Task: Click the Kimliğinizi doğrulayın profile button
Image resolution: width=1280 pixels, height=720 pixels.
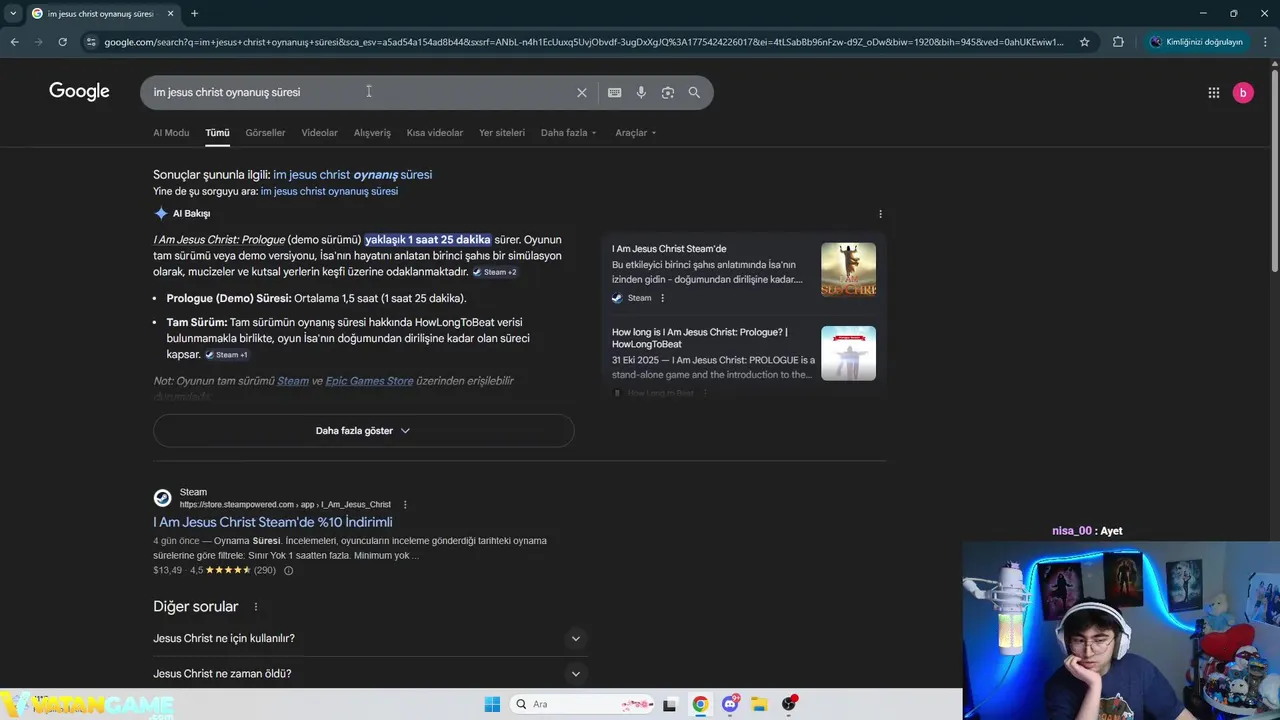Action: [x=1196, y=42]
